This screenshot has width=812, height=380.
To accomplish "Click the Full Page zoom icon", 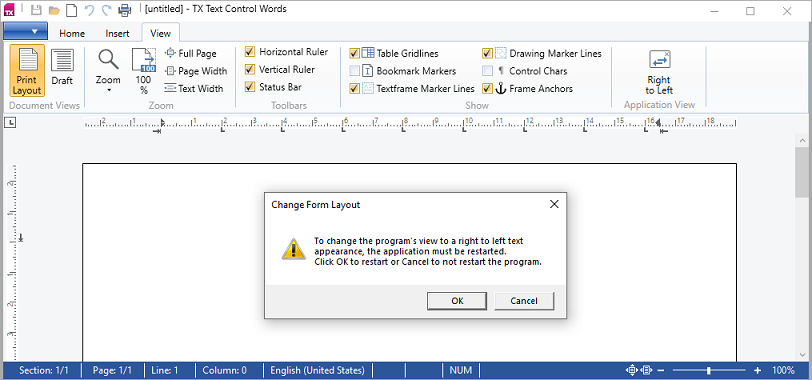I will point(170,53).
